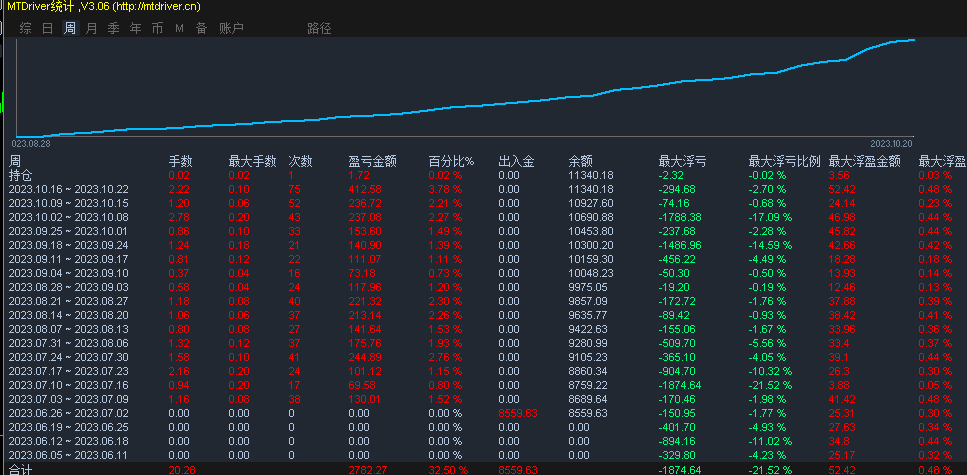
Task: Open the 备 tab
Action: pyautogui.click(x=202, y=28)
